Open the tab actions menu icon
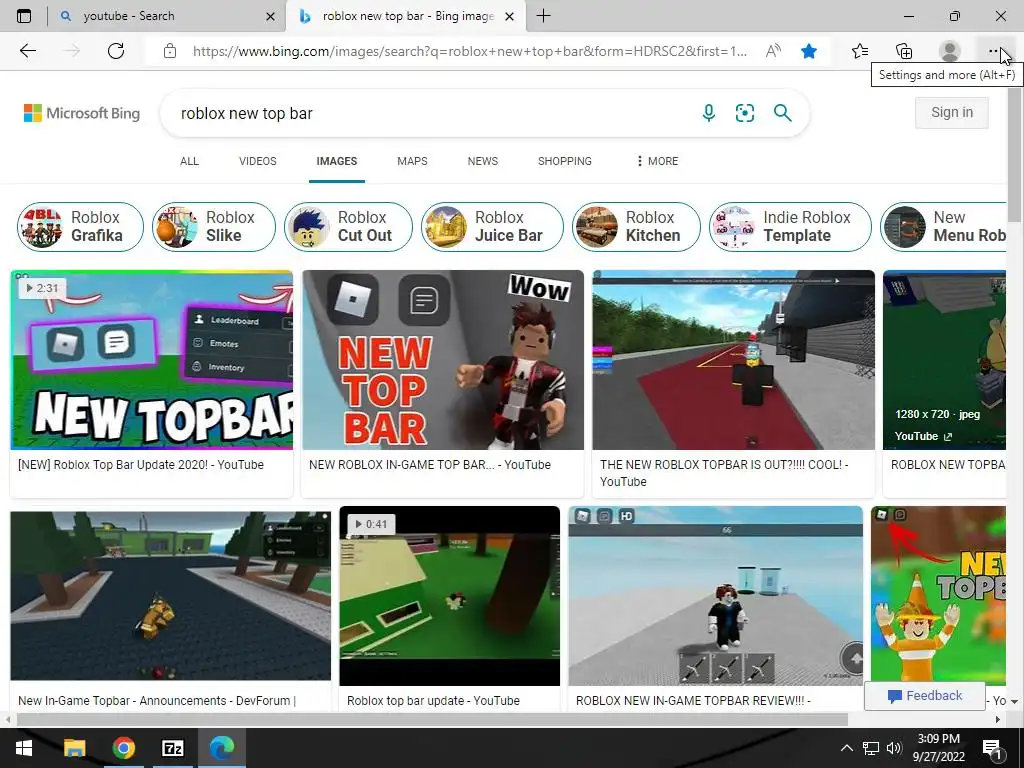Screen dimensions: 1024x768 coord(24,16)
